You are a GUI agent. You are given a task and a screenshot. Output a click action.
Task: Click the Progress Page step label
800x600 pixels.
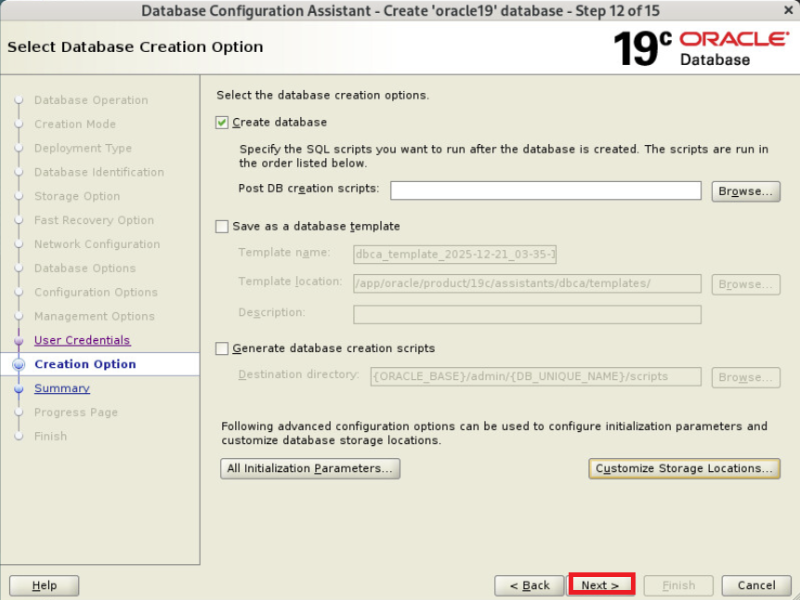[x=76, y=412]
